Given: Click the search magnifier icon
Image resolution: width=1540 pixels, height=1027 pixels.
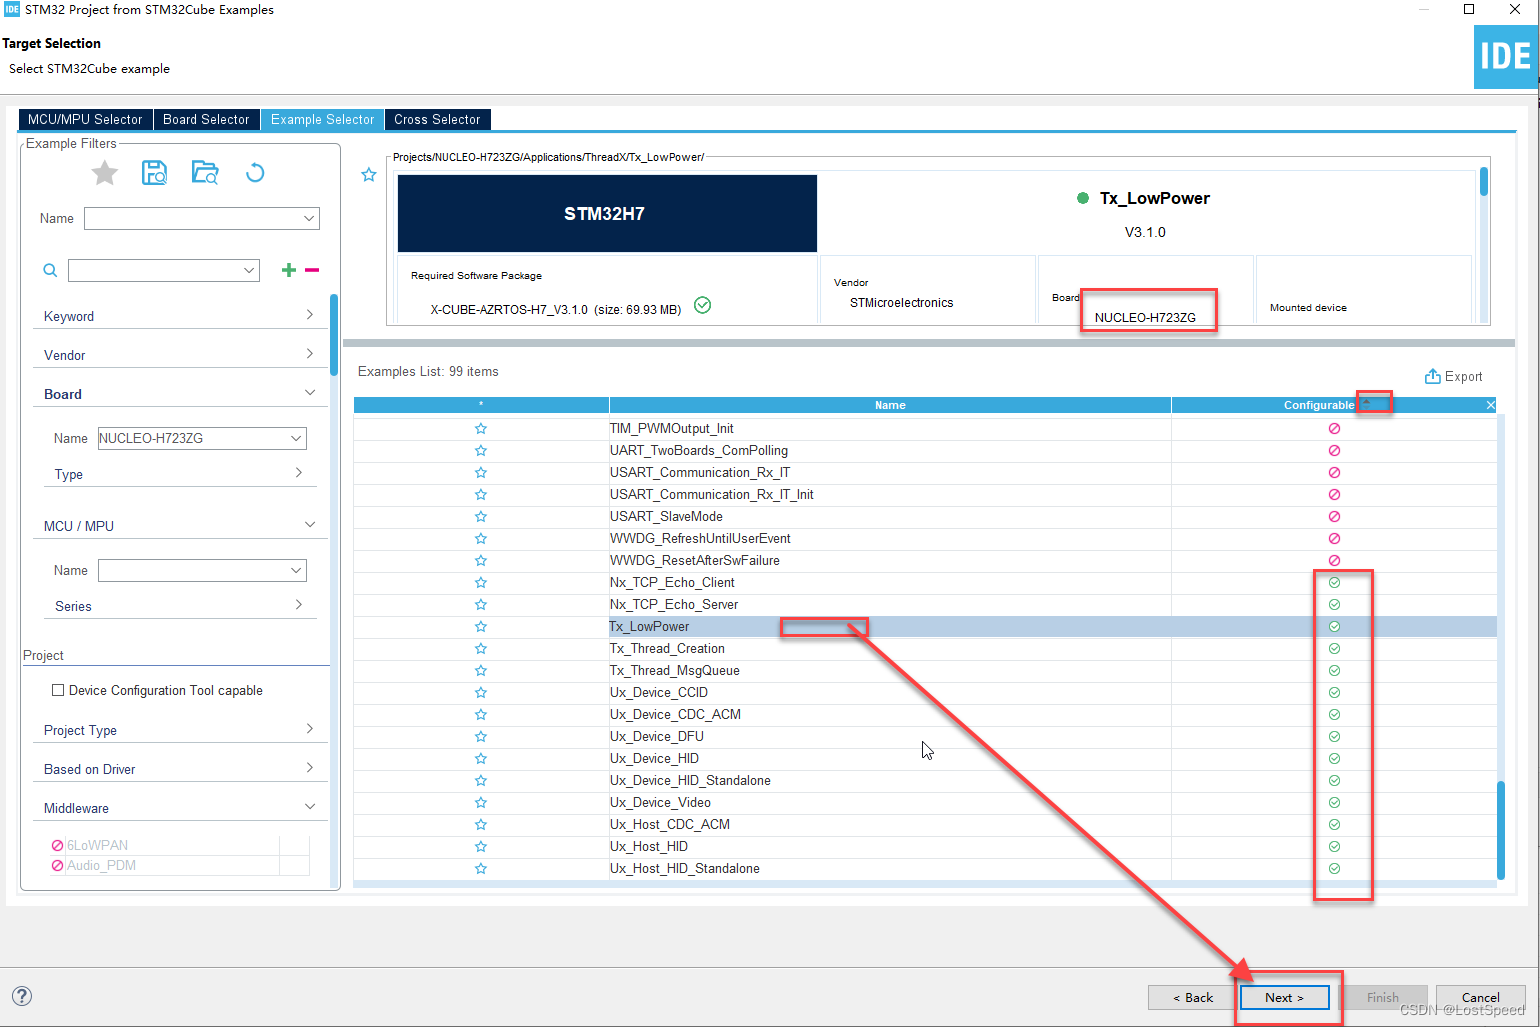Looking at the screenshot, I should [x=50, y=270].
